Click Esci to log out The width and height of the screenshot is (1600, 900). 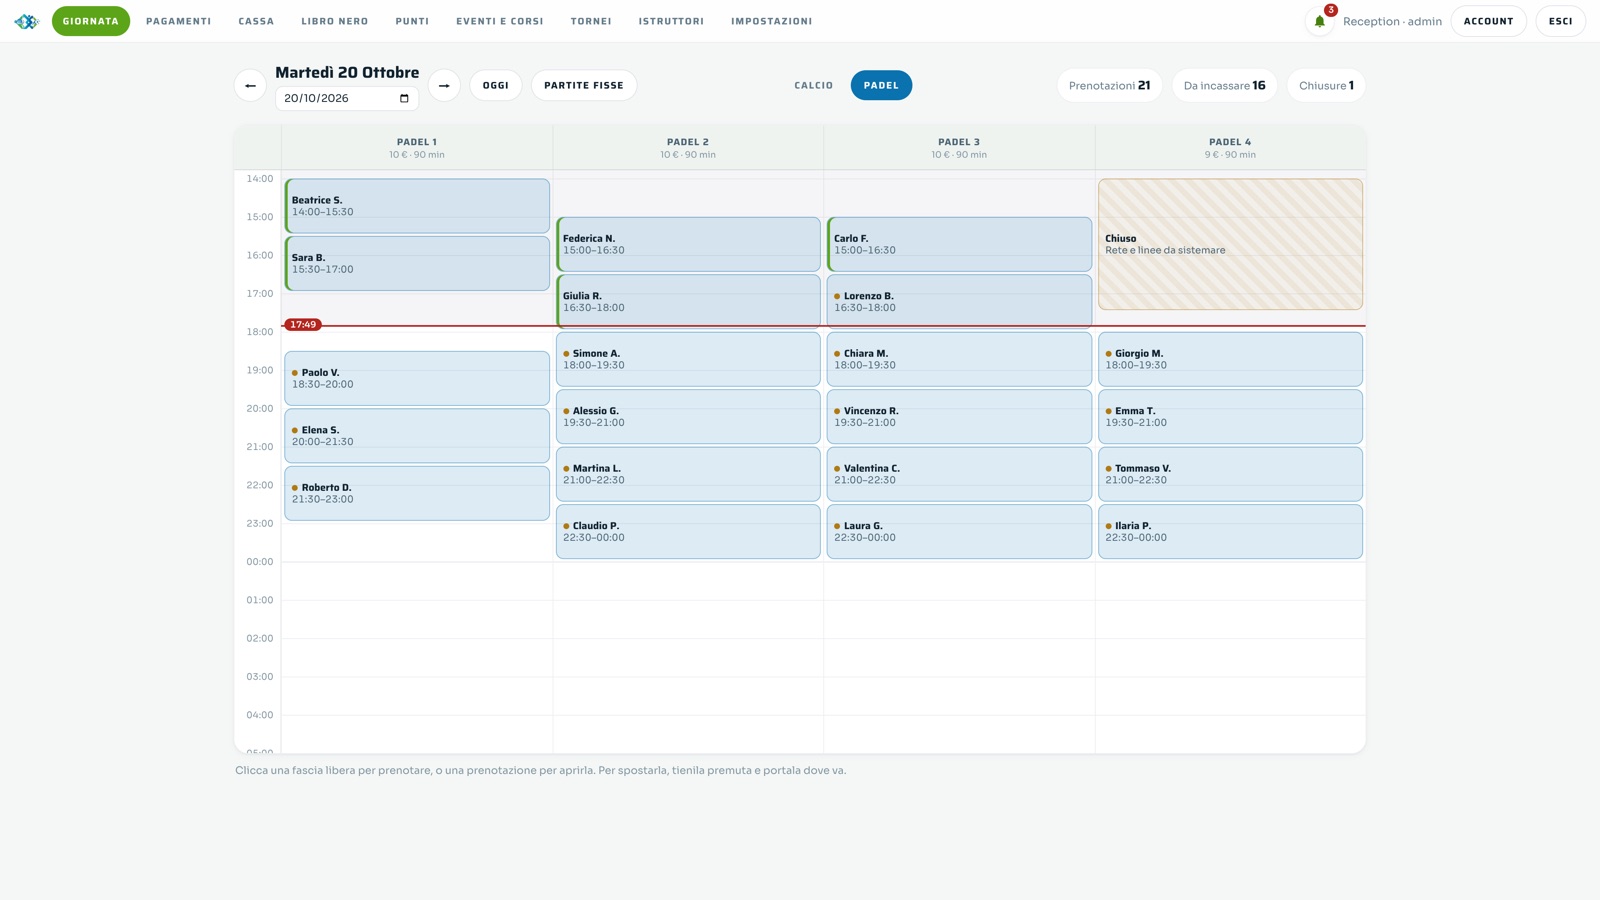click(x=1560, y=21)
